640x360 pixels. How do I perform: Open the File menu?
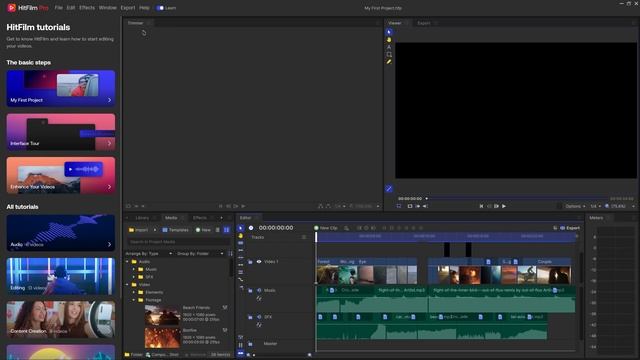59,8
